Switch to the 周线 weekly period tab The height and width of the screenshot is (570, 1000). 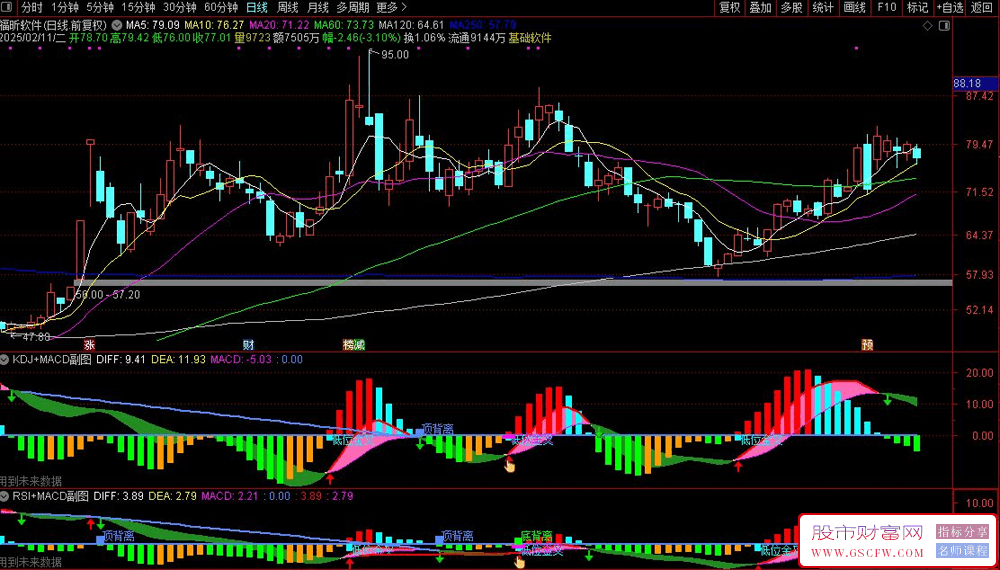288,7
